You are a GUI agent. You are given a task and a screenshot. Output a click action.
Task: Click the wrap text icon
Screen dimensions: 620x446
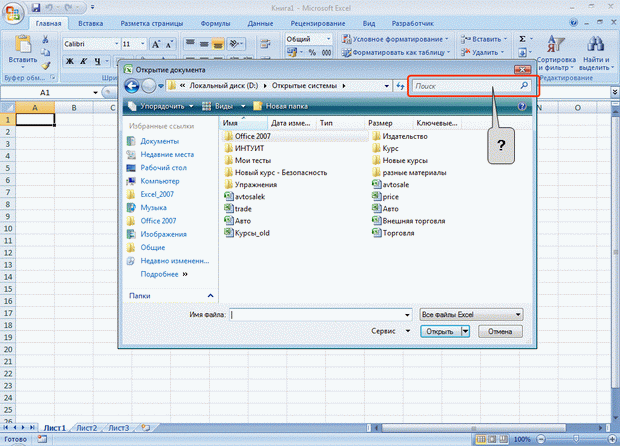[265, 43]
